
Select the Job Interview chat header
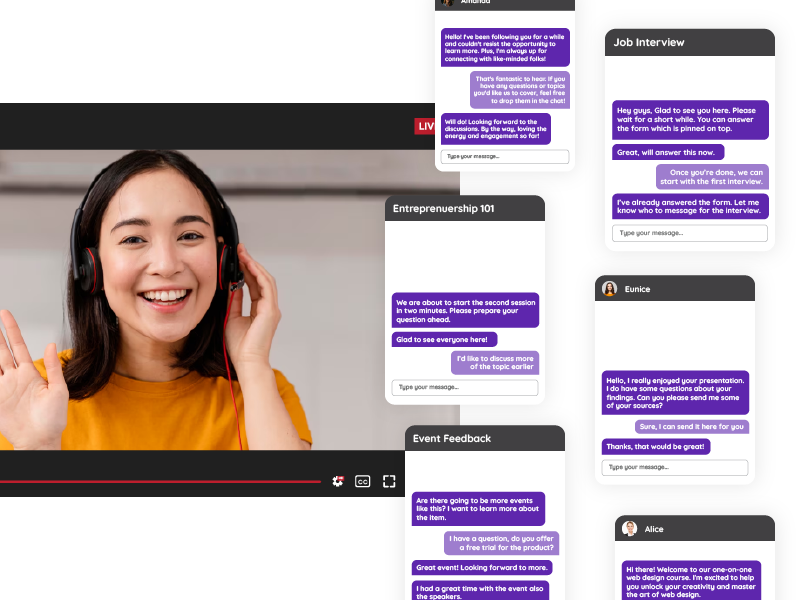[689, 42]
